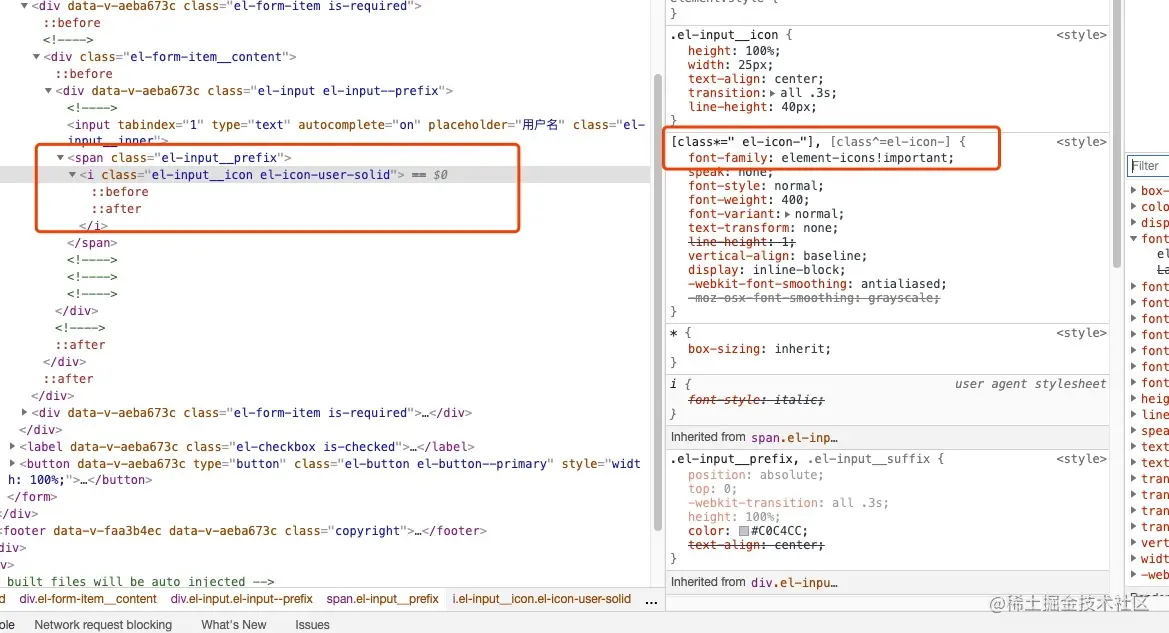The height and width of the screenshot is (633, 1169).
Task: Expand the font-variant shorthand arrow
Action: [787, 214]
